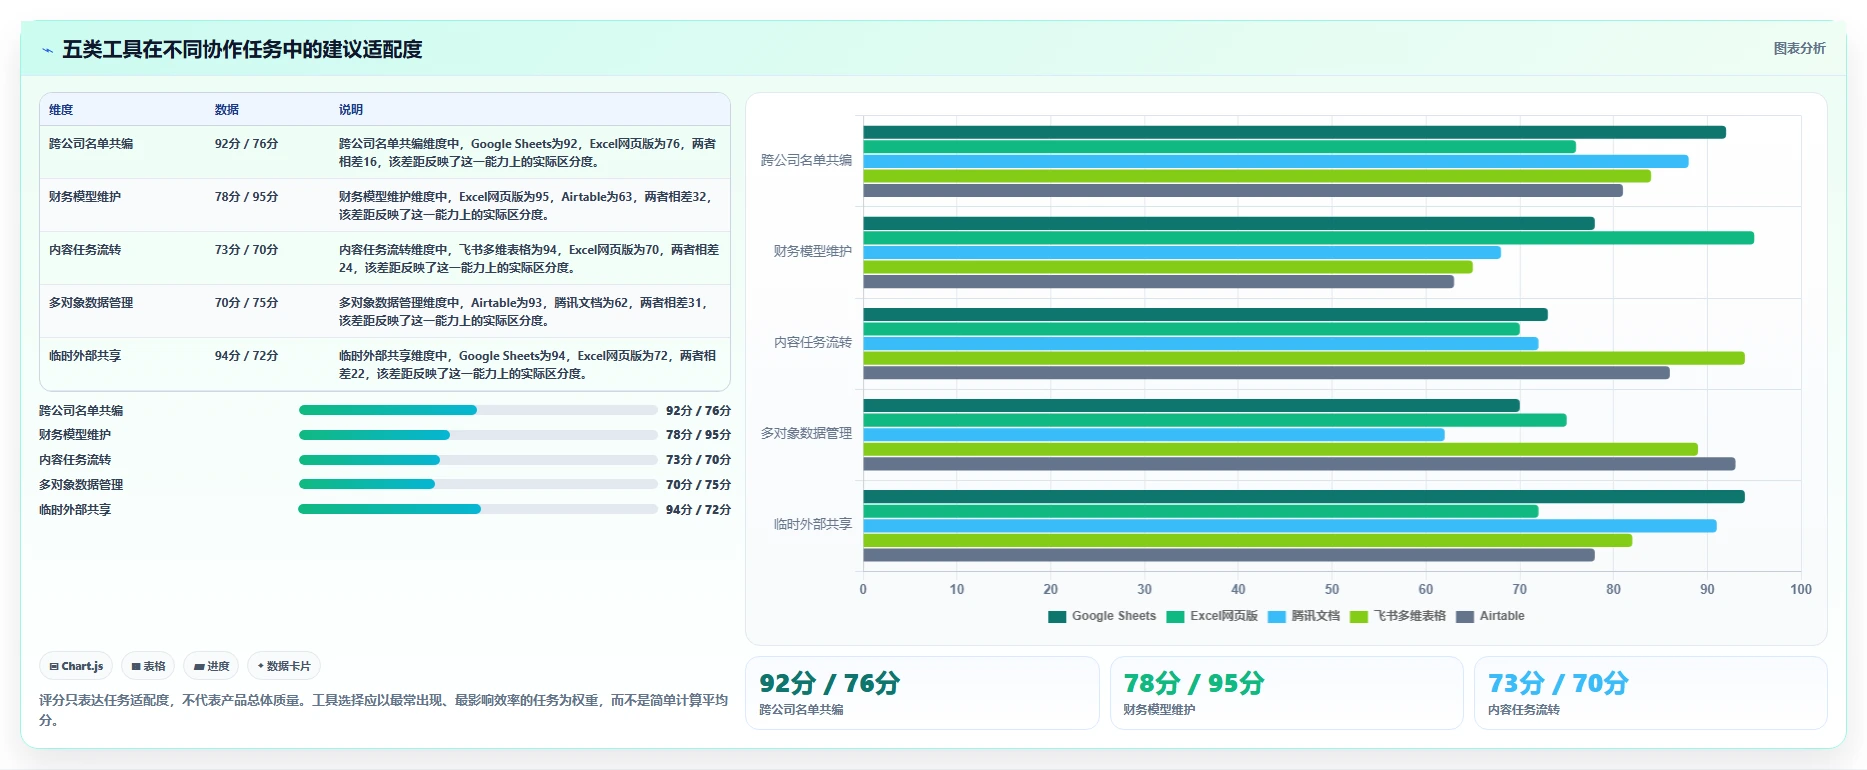Click 飞书多维表格 bar in 内容任务流转 group

[x=1304, y=358]
